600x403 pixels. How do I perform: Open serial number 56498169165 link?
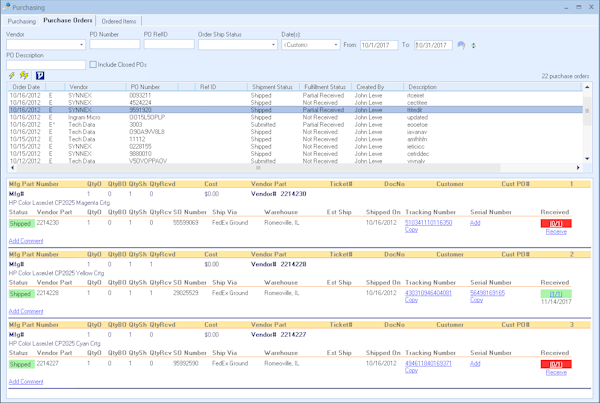[488, 293]
